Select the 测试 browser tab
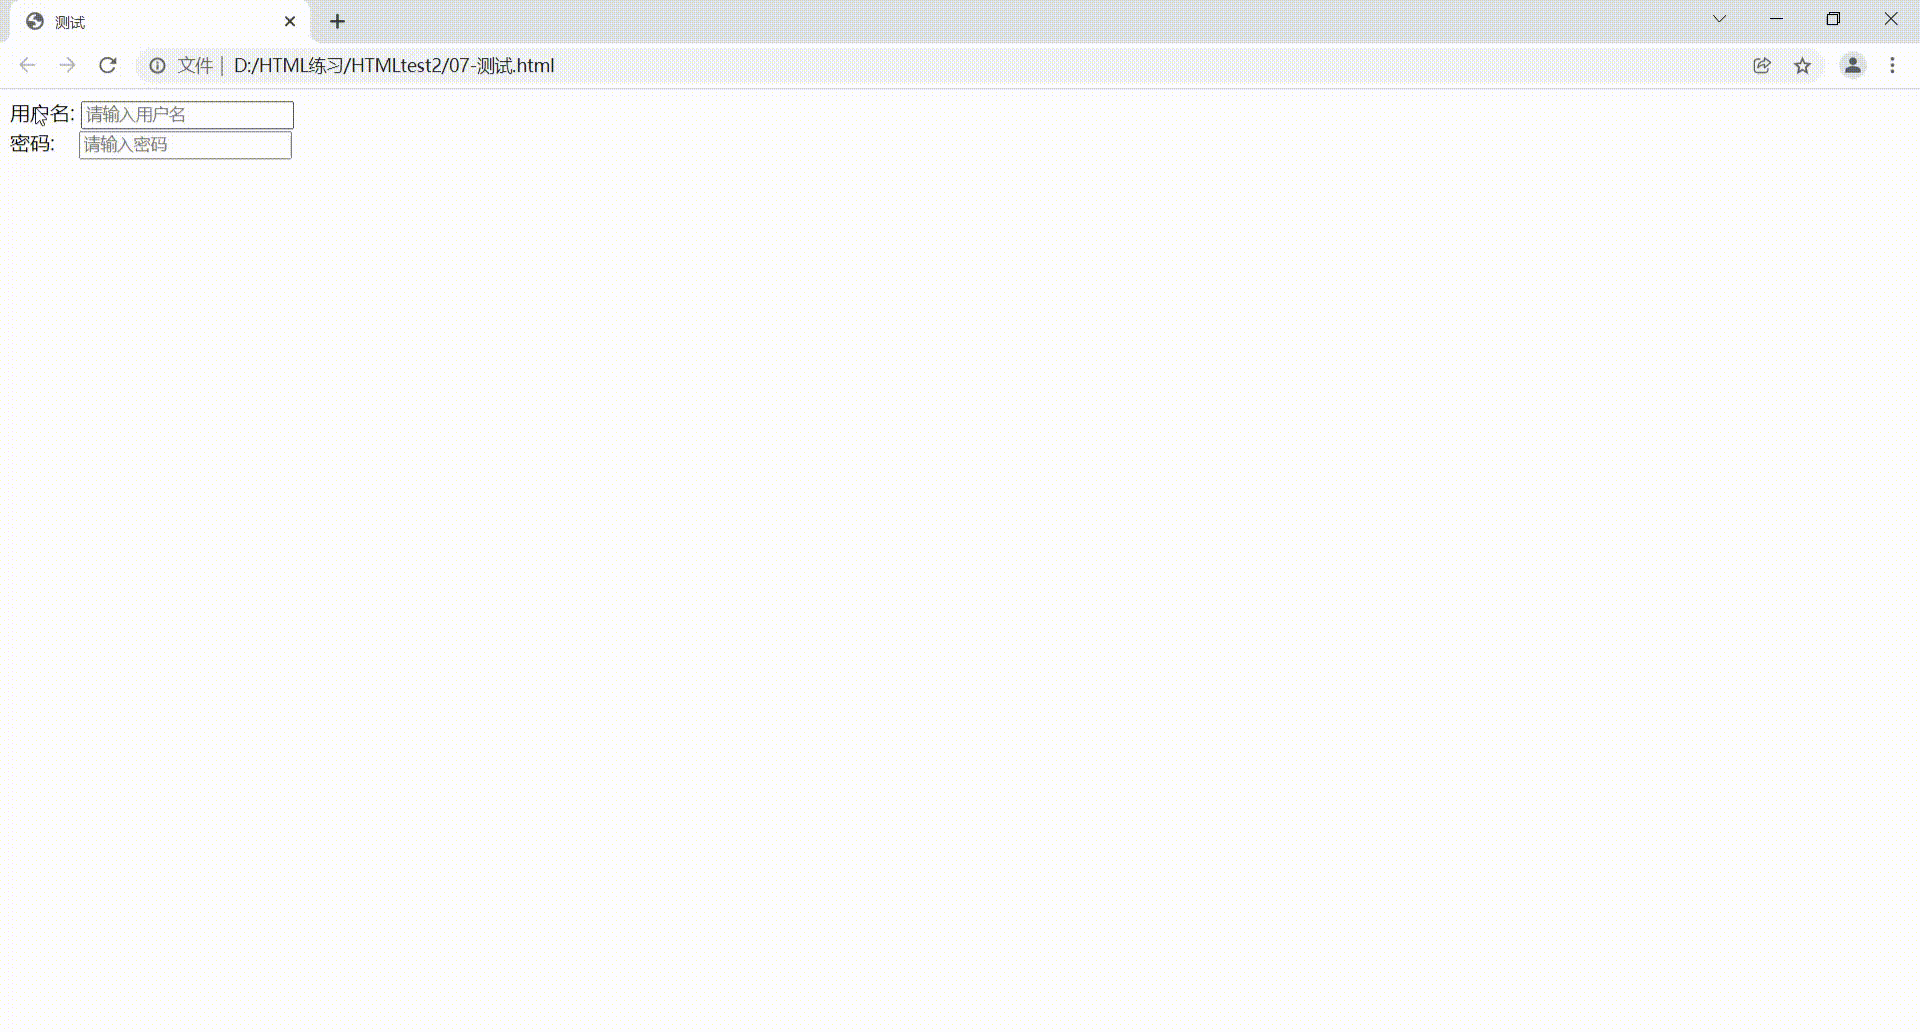This screenshot has width=1920, height=1032. pos(160,21)
